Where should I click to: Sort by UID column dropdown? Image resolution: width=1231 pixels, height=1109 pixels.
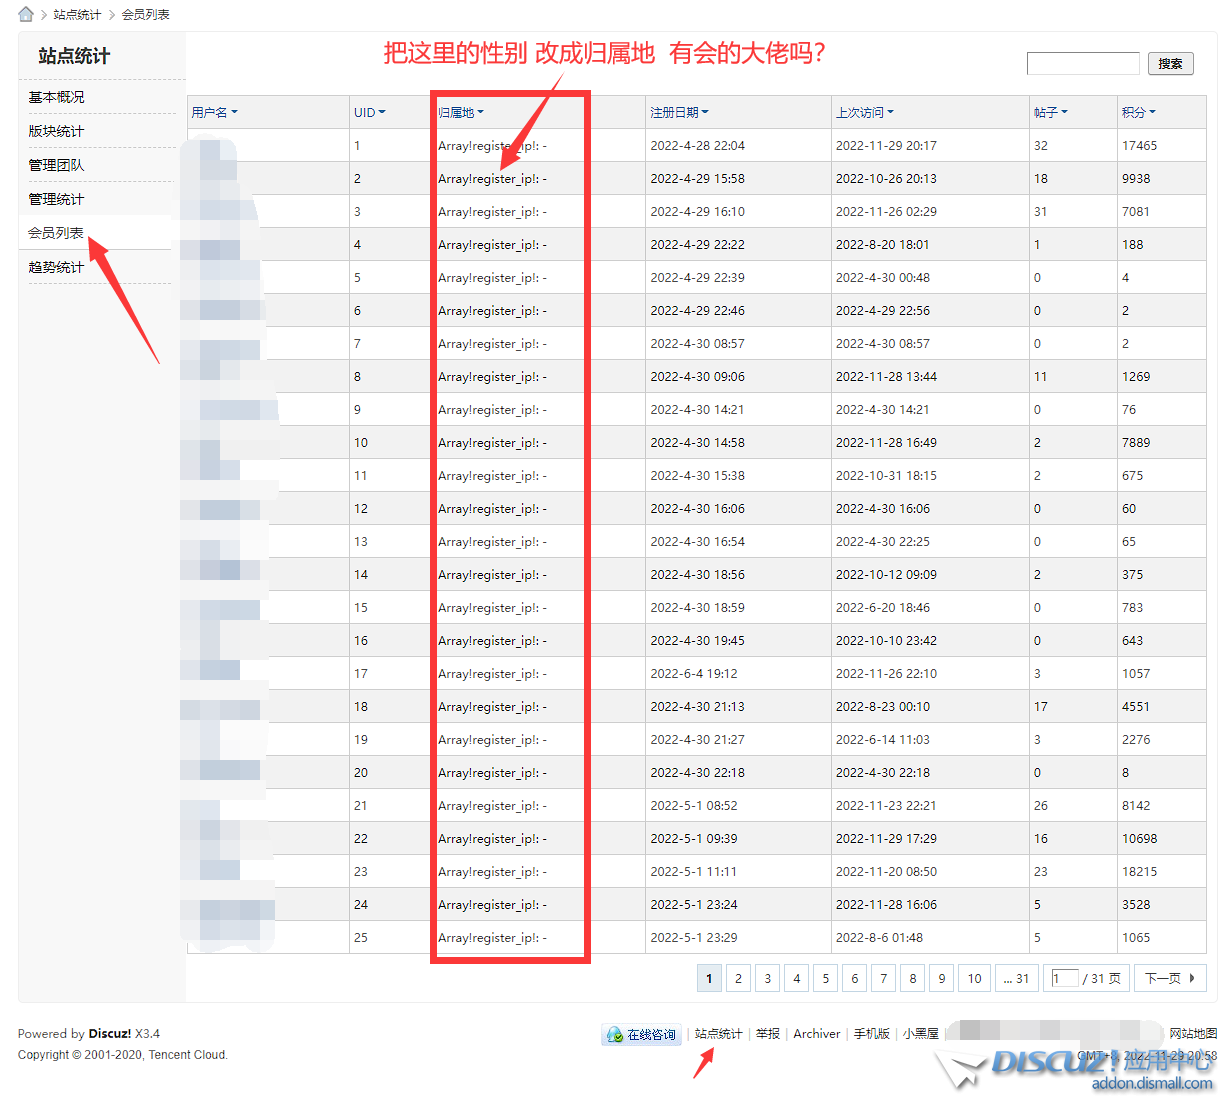pyautogui.click(x=369, y=112)
